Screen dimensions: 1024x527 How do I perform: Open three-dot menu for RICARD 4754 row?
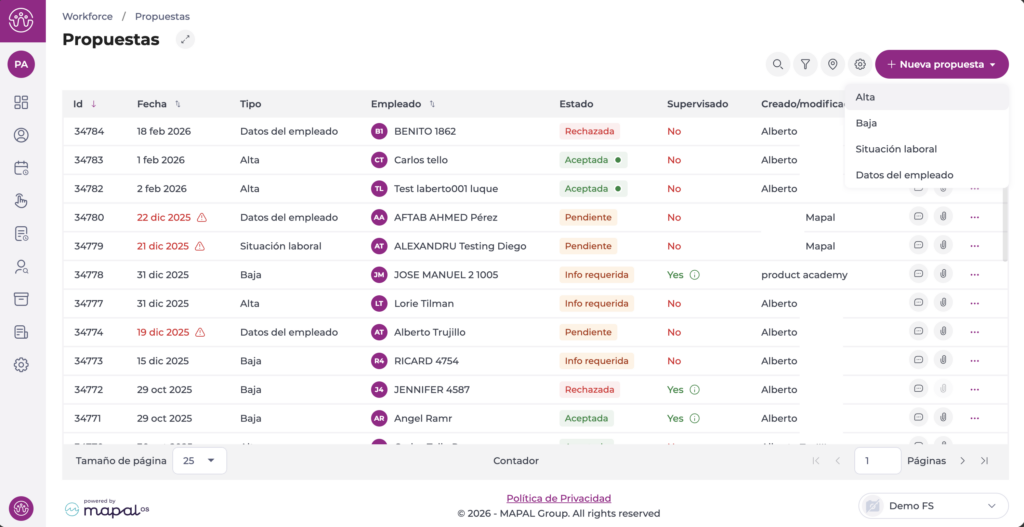coord(974,361)
